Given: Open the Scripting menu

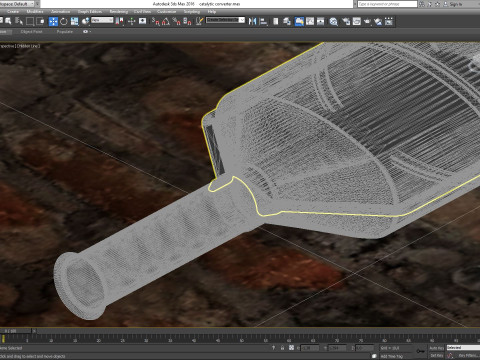Looking at the screenshot, I should (x=192, y=12).
